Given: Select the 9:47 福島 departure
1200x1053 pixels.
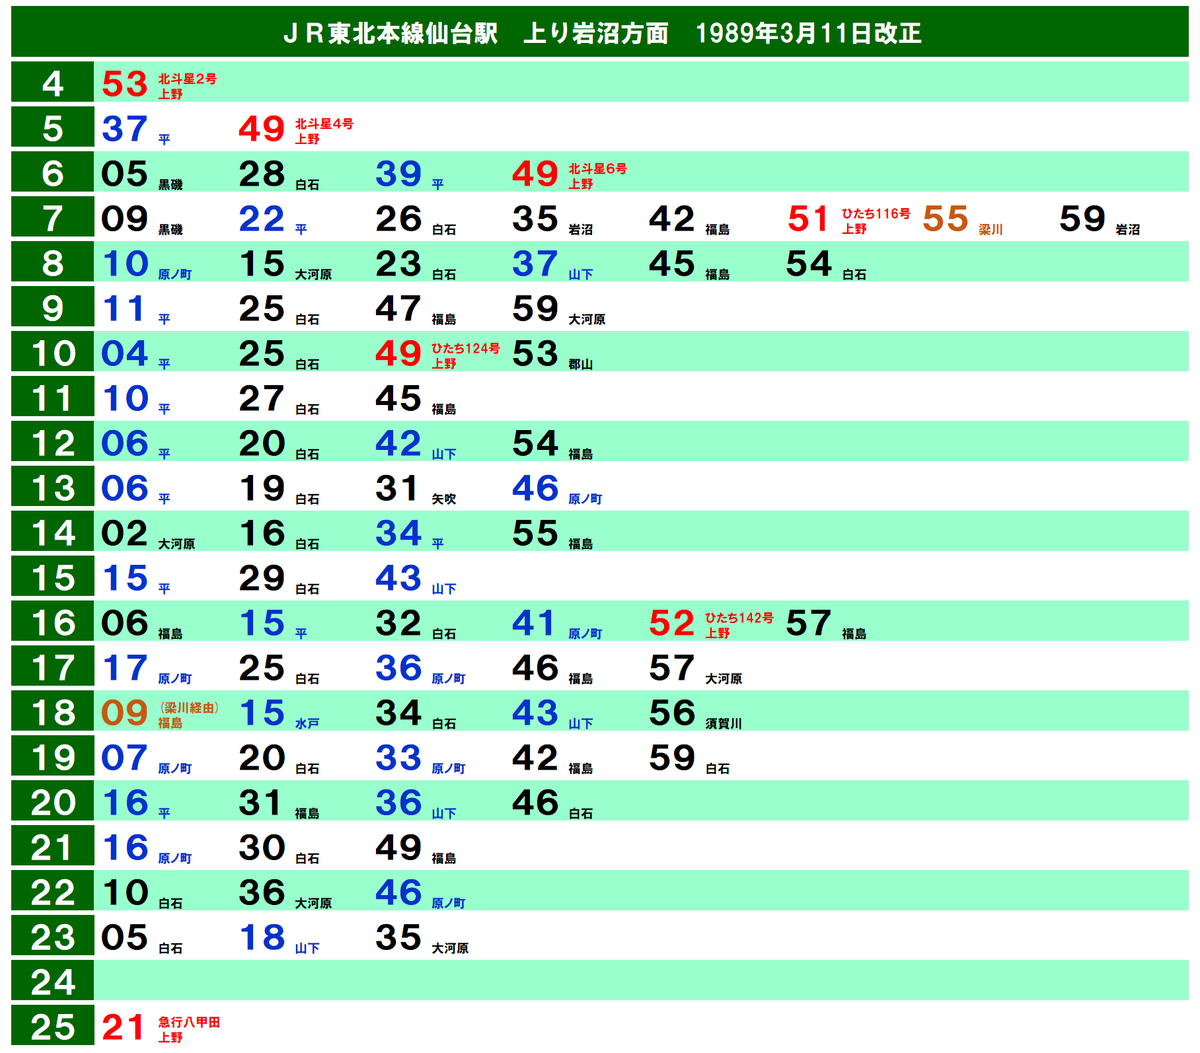Looking at the screenshot, I should [x=416, y=309].
